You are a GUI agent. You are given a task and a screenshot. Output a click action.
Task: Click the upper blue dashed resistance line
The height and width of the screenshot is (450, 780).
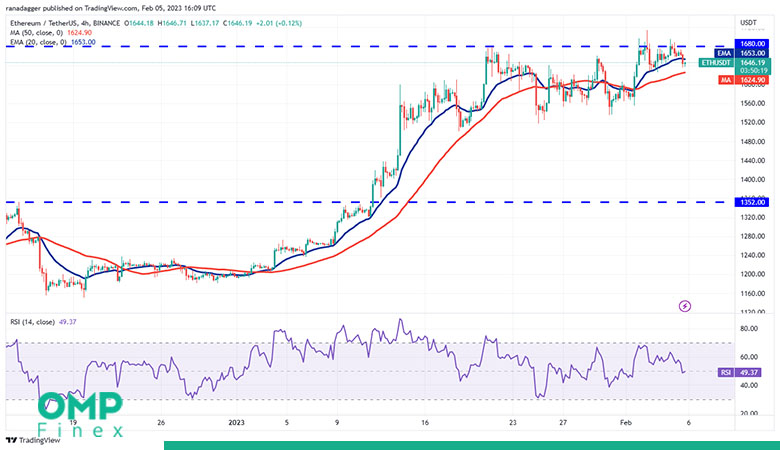click(368, 47)
